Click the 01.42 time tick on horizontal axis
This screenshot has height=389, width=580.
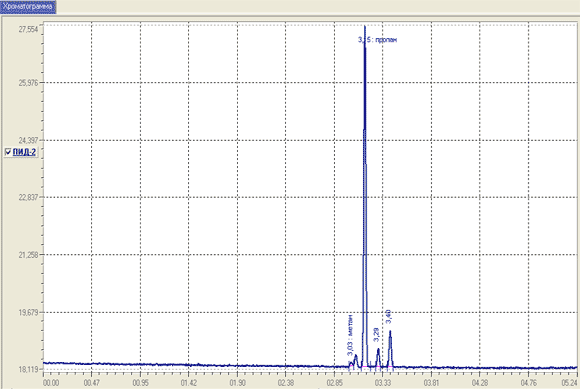188,383
